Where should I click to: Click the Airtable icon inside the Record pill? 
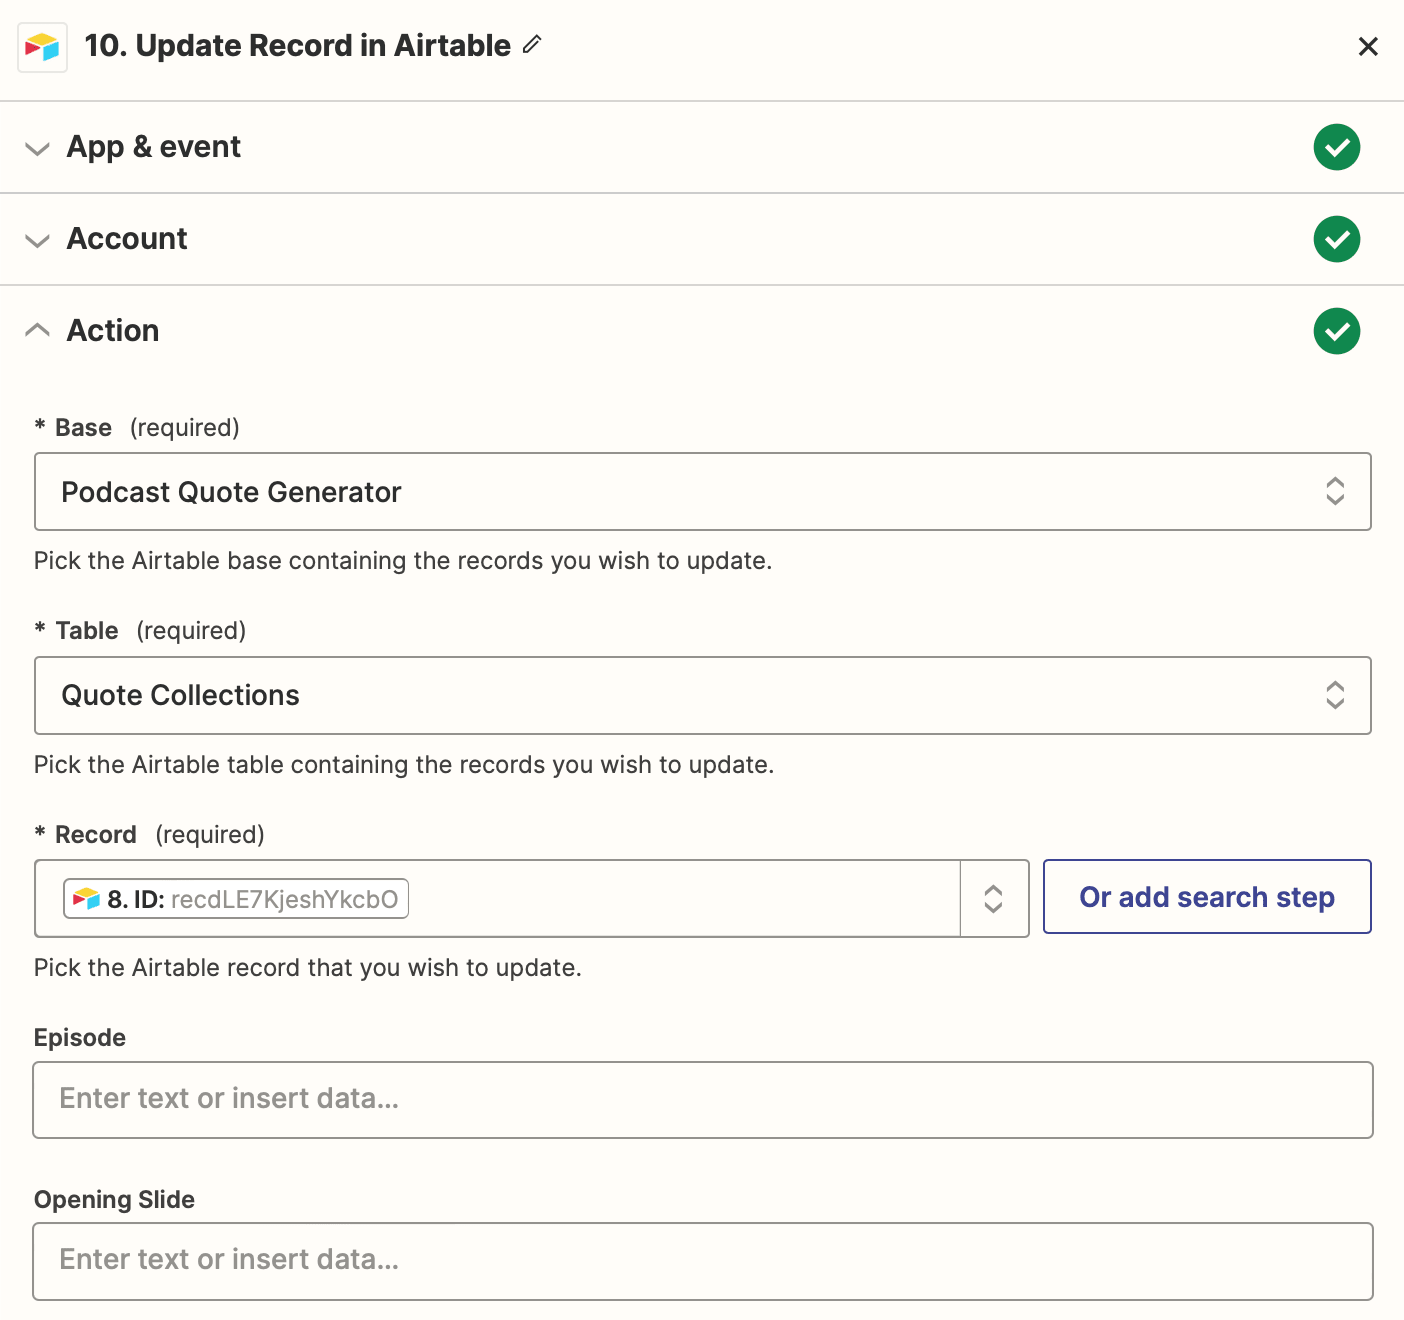86,898
